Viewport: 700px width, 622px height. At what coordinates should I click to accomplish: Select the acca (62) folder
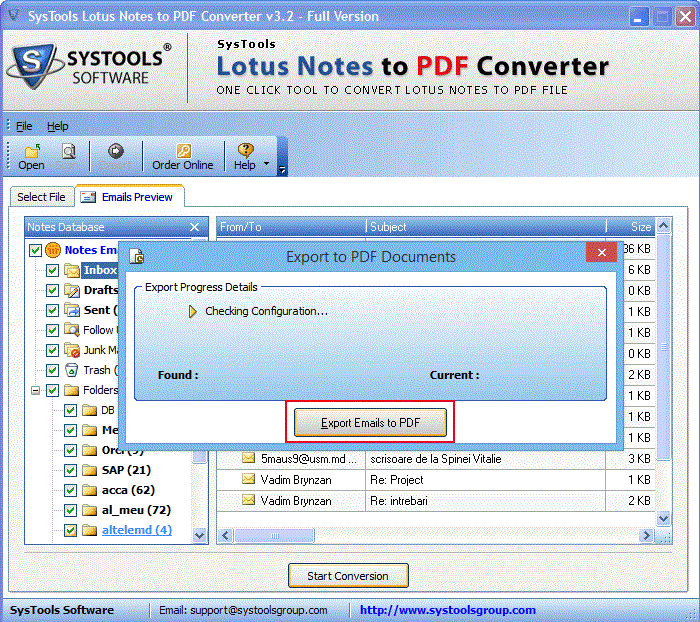pyautogui.click(x=128, y=490)
